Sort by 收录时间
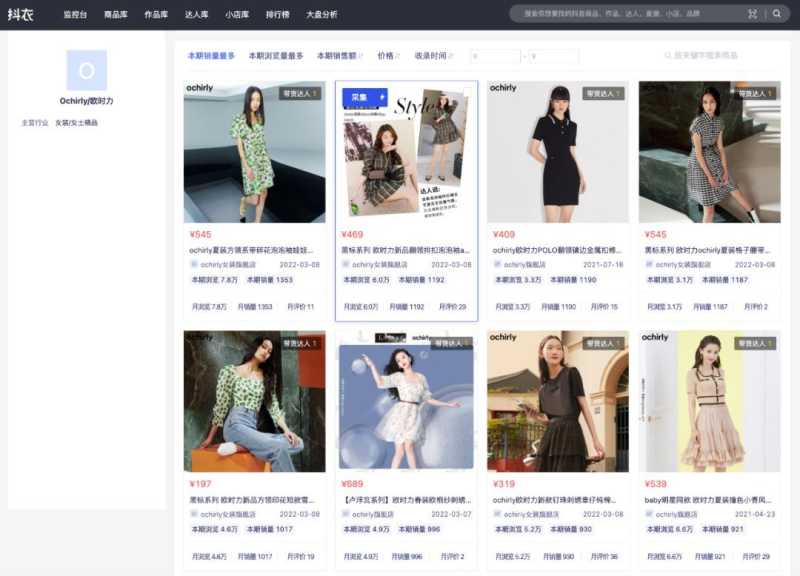Image resolution: width=800 pixels, height=576 pixels. pos(433,56)
